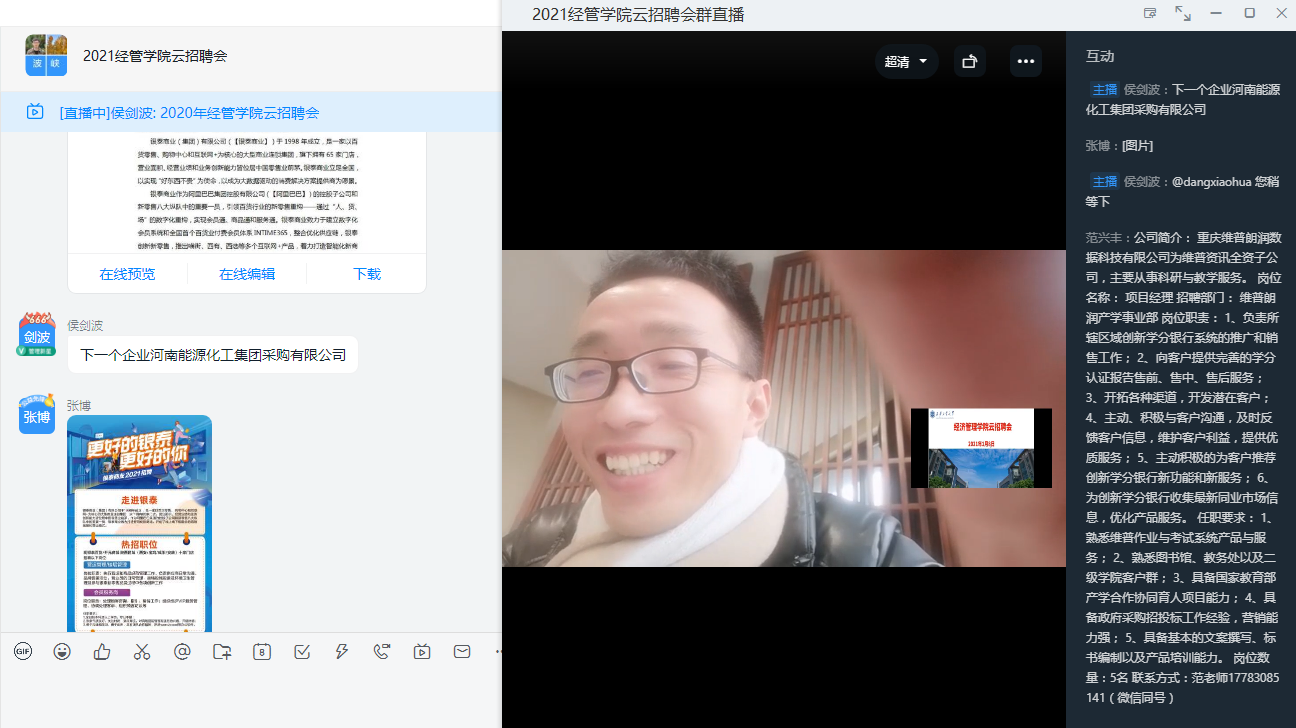Open the GIF picker in chat toolbar

point(23,652)
